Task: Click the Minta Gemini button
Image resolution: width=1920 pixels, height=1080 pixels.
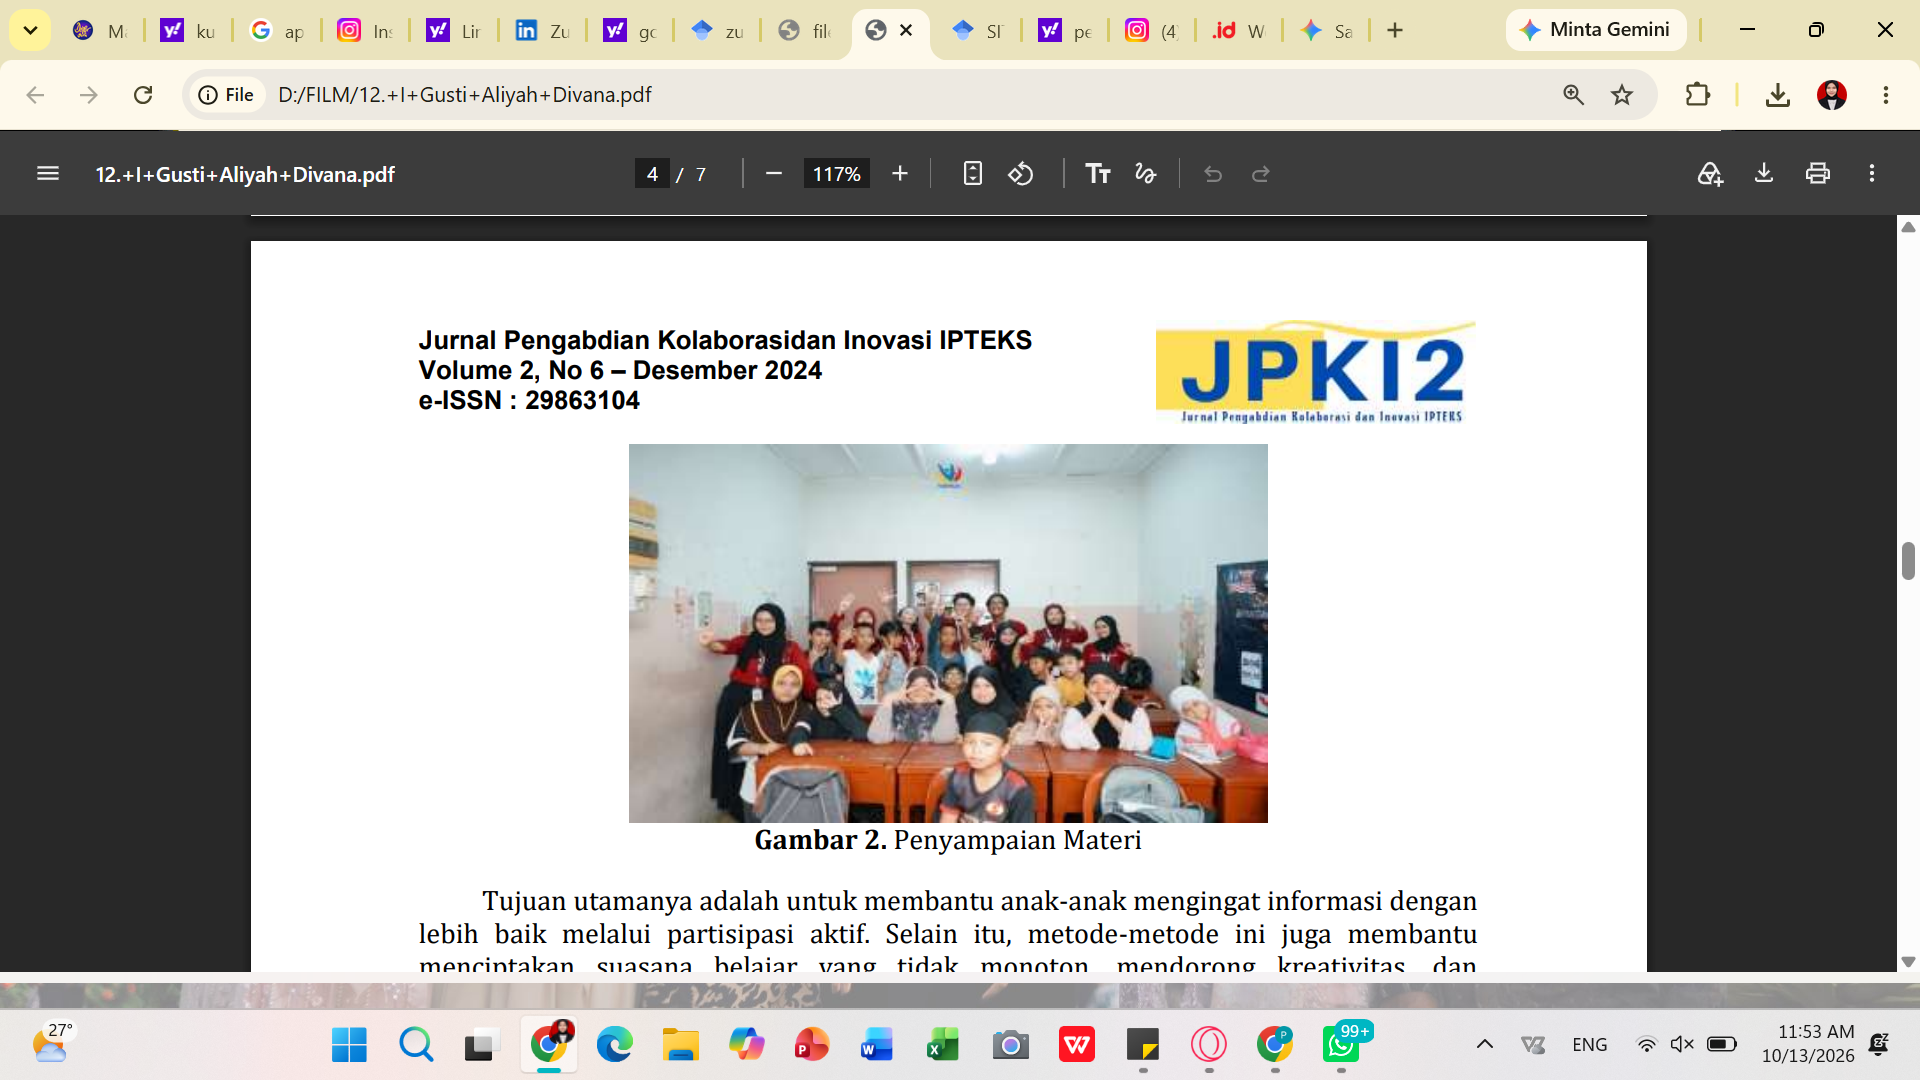Action: click(1596, 30)
